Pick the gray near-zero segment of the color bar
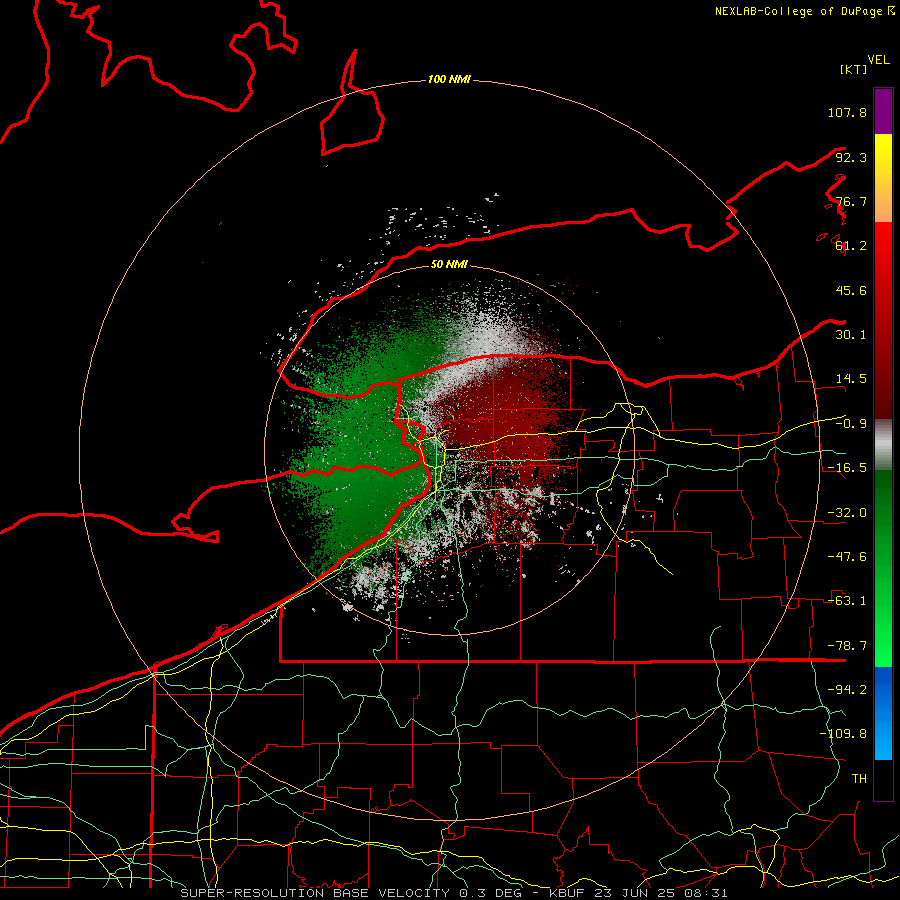This screenshot has width=900, height=900. pos(883,444)
